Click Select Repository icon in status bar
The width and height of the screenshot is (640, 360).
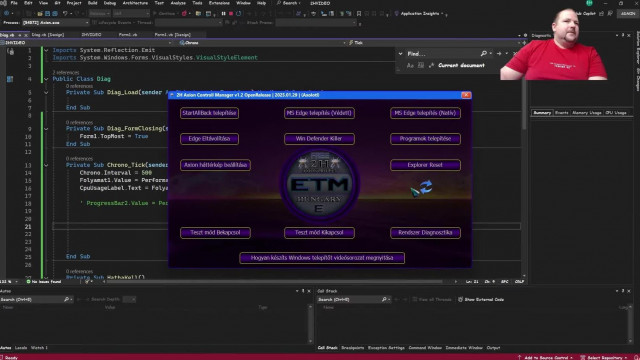click(583, 357)
